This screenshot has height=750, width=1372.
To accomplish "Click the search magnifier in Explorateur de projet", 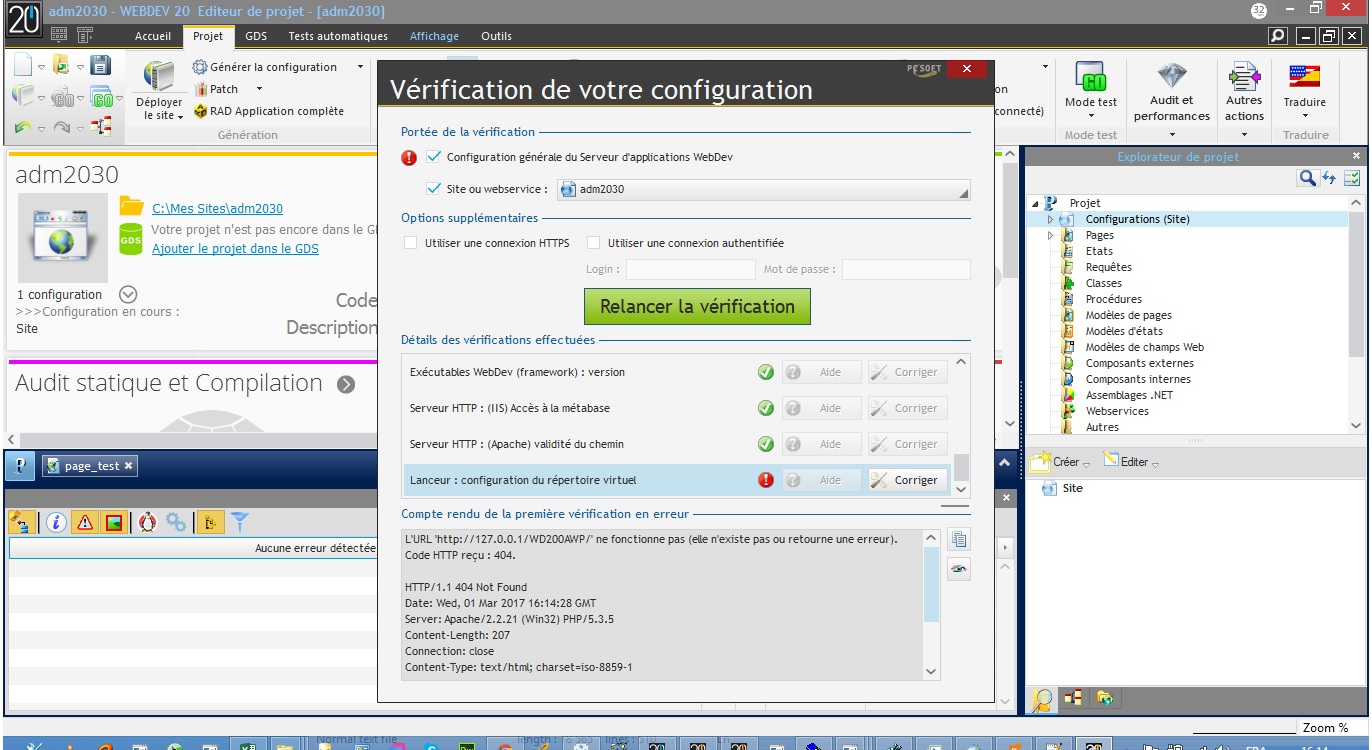I will [1307, 178].
